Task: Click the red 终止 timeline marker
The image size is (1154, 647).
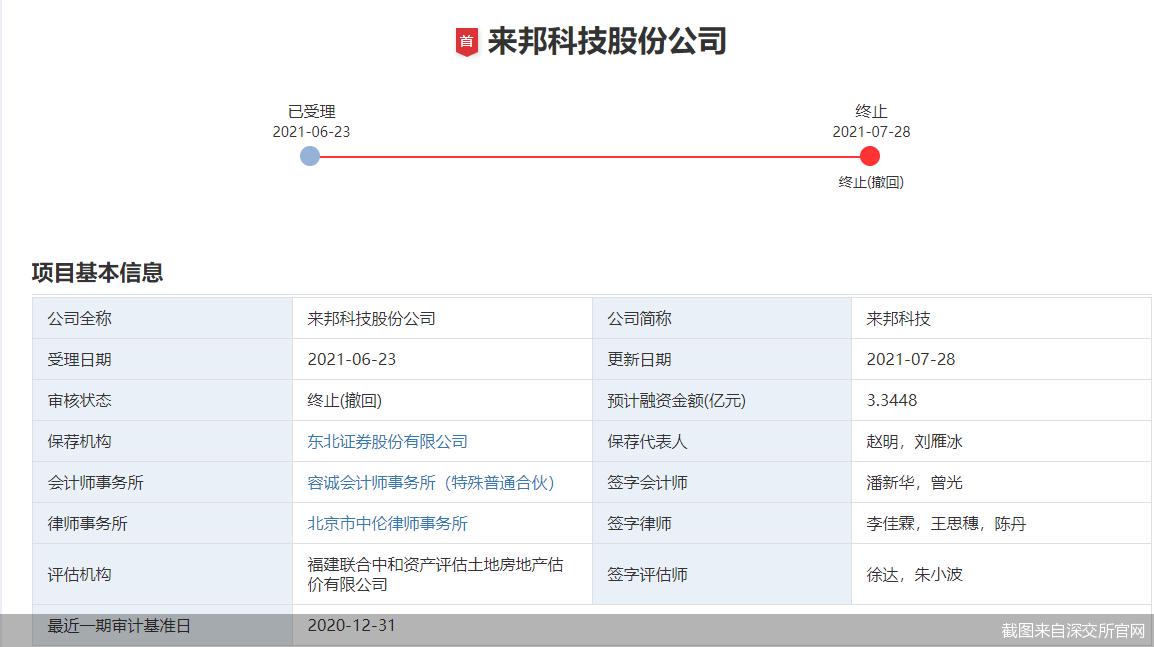Action: (870, 156)
